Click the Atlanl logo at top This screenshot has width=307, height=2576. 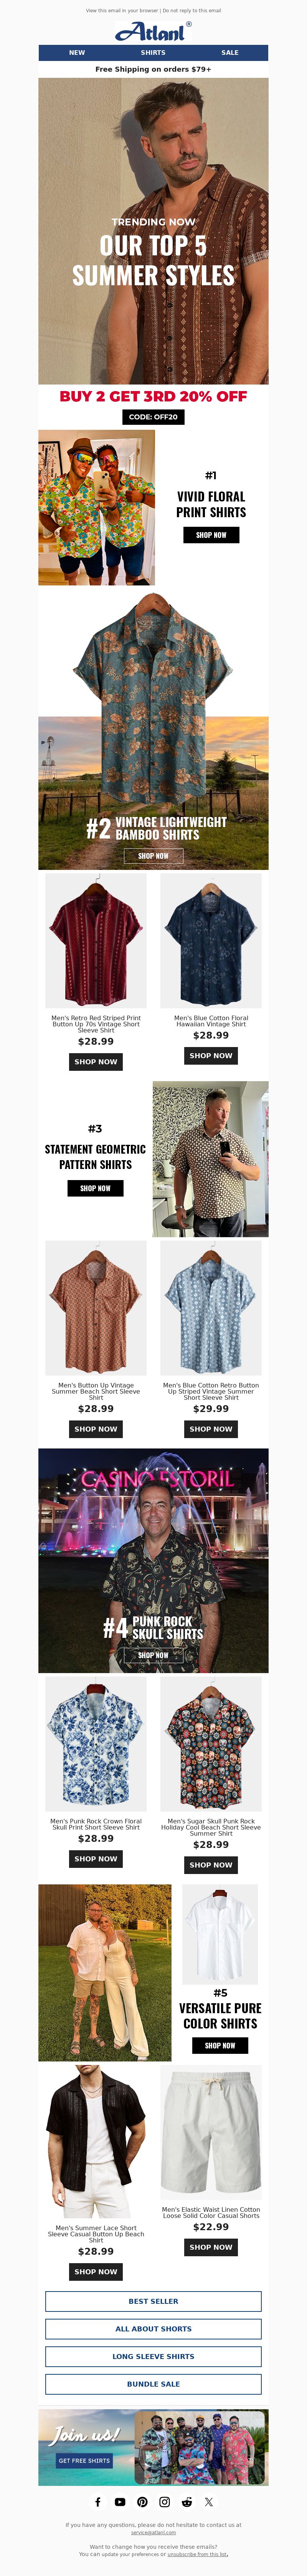point(153,31)
